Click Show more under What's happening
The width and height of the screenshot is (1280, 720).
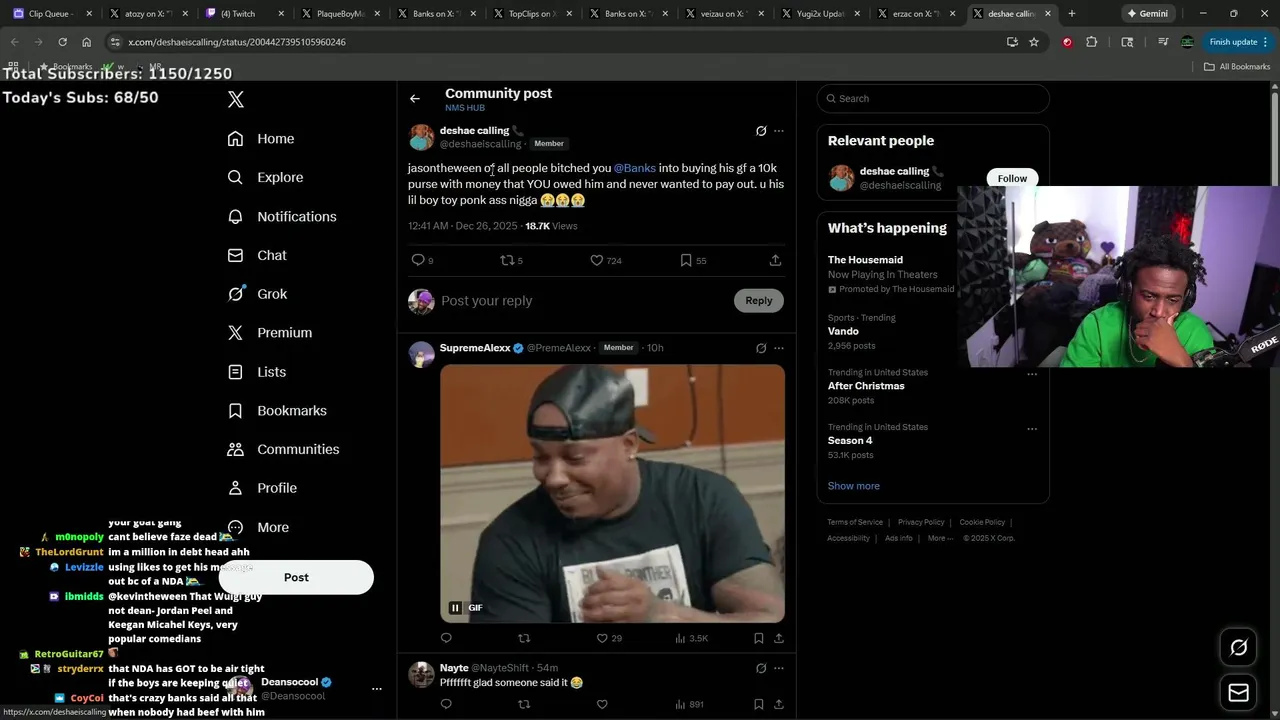coord(854,486)
